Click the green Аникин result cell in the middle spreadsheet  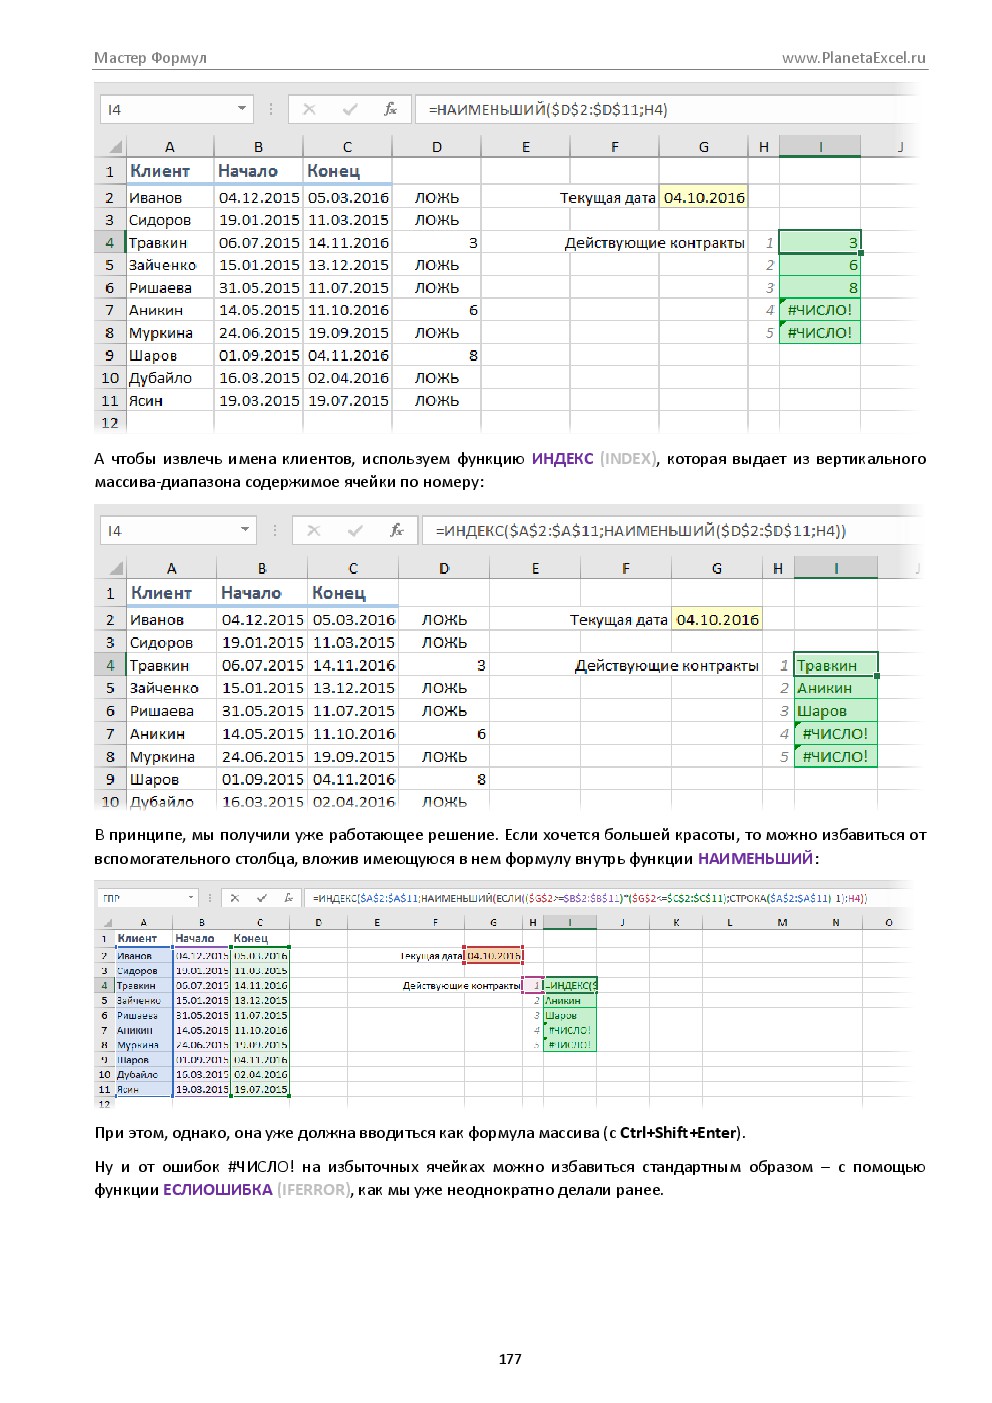point(836,688)
